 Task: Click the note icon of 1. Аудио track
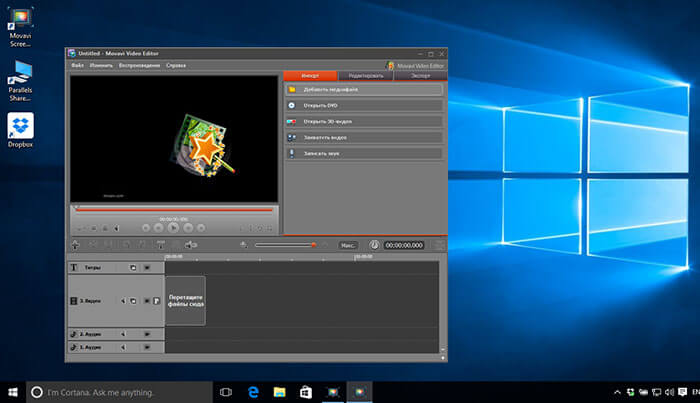(x=74, y=347)
